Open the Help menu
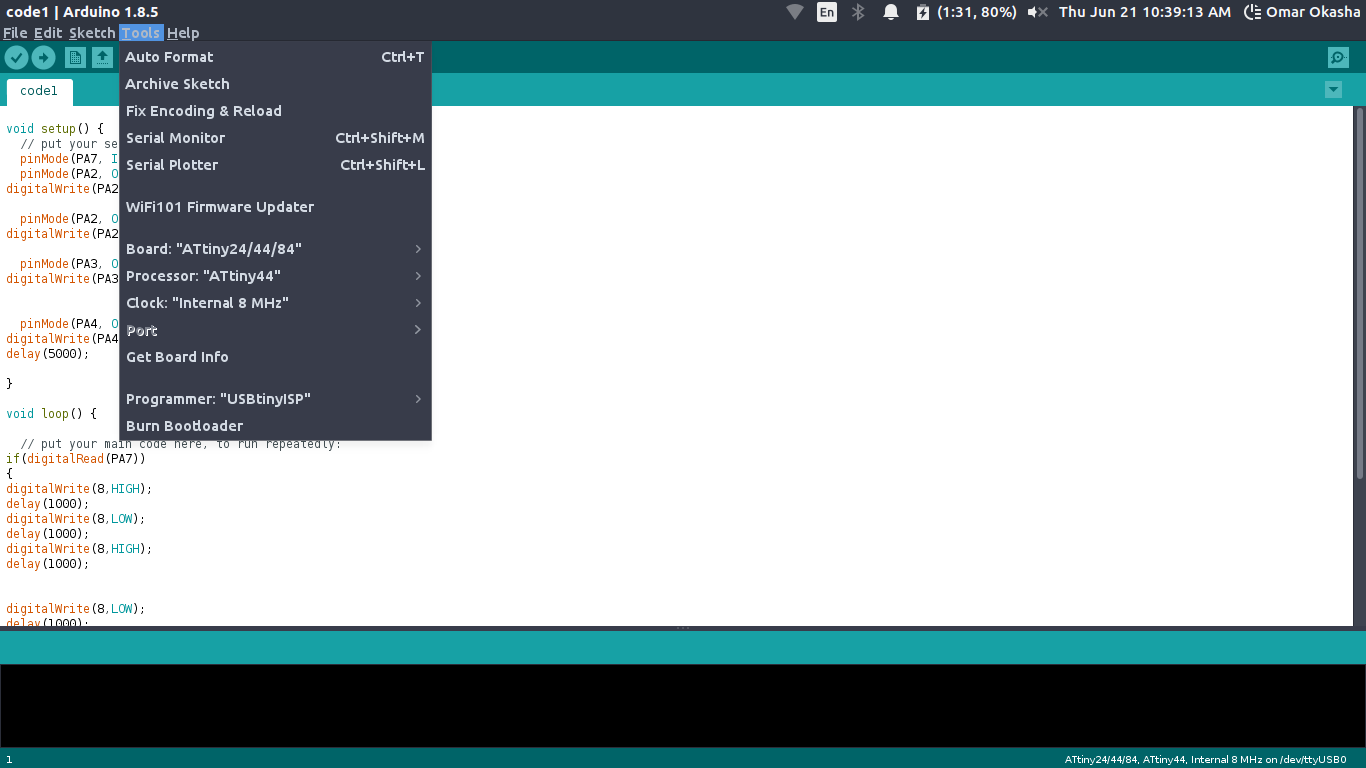The height and width of the screenshot is (768, 1366). [x=183, y=33]
